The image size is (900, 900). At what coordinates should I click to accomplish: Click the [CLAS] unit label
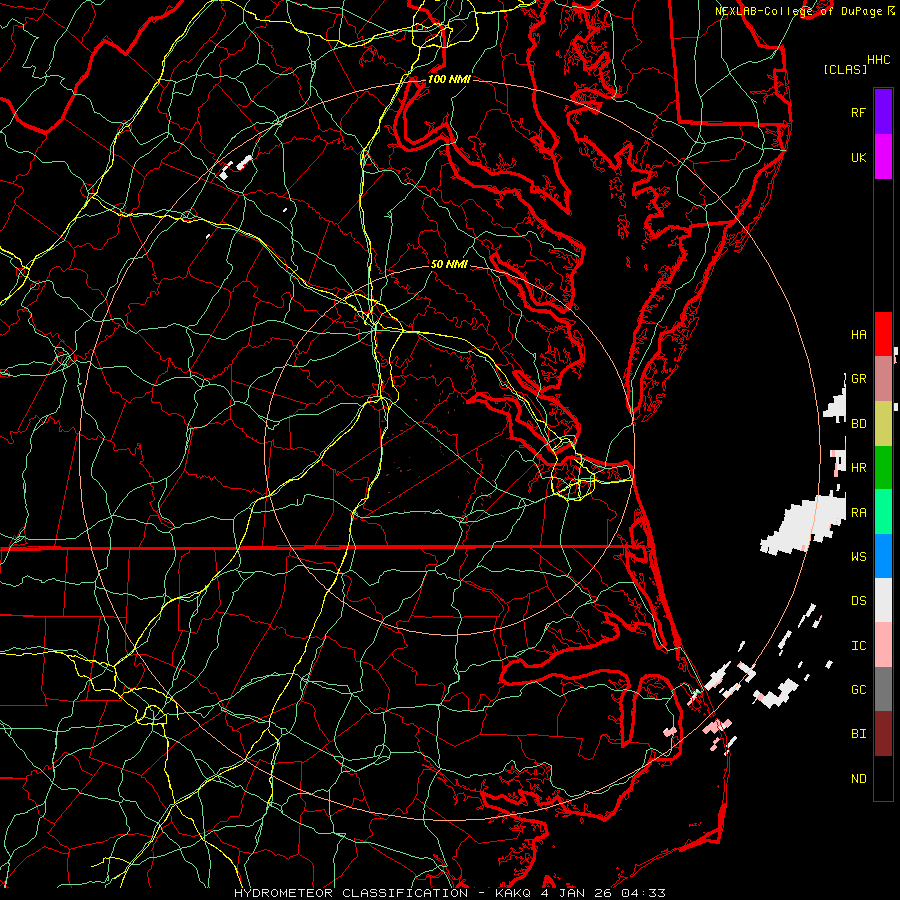tap(845, 69)
